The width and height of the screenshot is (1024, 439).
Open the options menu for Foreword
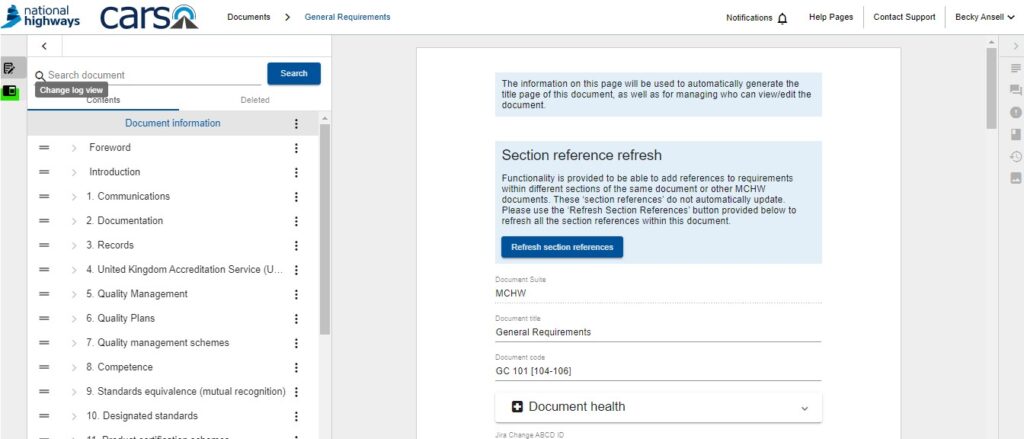point(296,148)
